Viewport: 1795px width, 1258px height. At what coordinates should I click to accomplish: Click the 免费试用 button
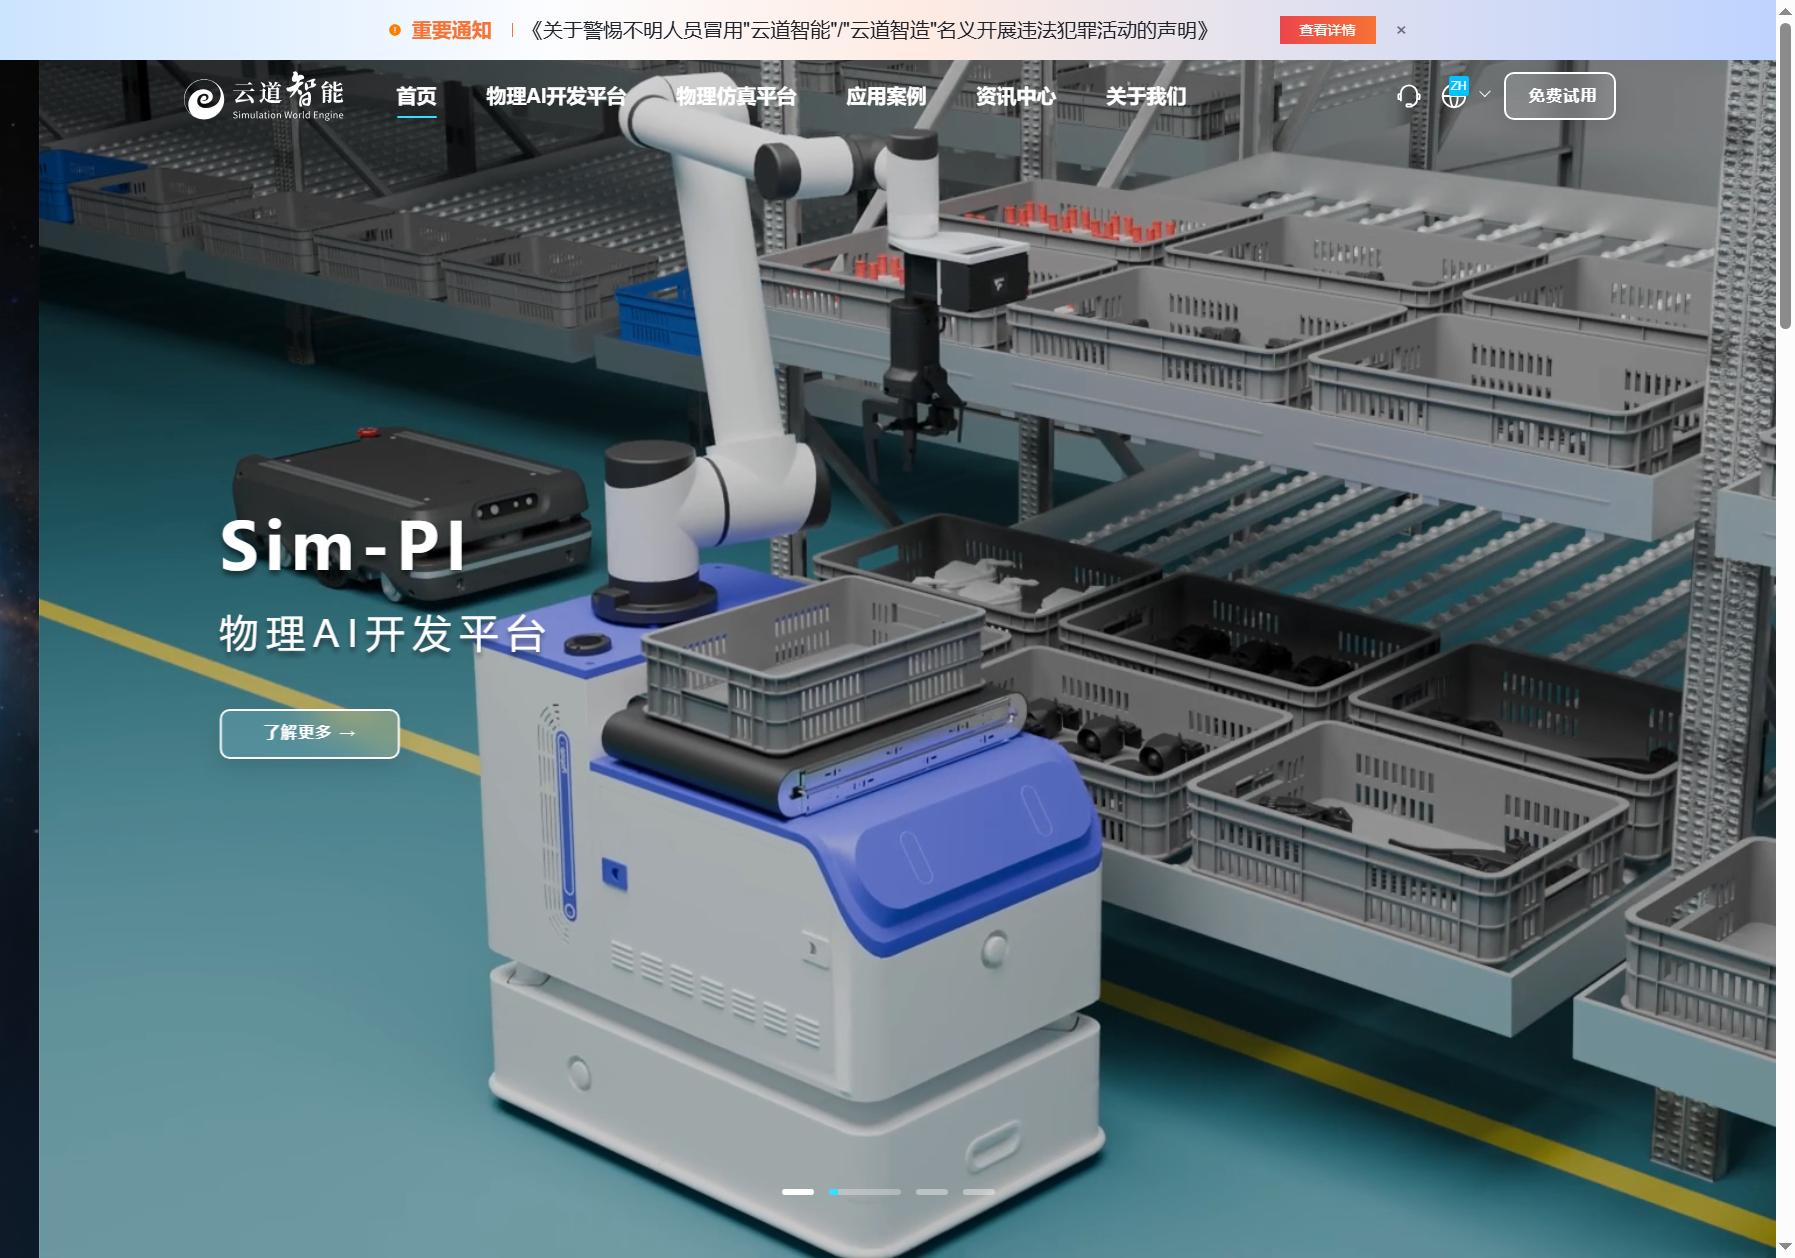point(1560,96)
